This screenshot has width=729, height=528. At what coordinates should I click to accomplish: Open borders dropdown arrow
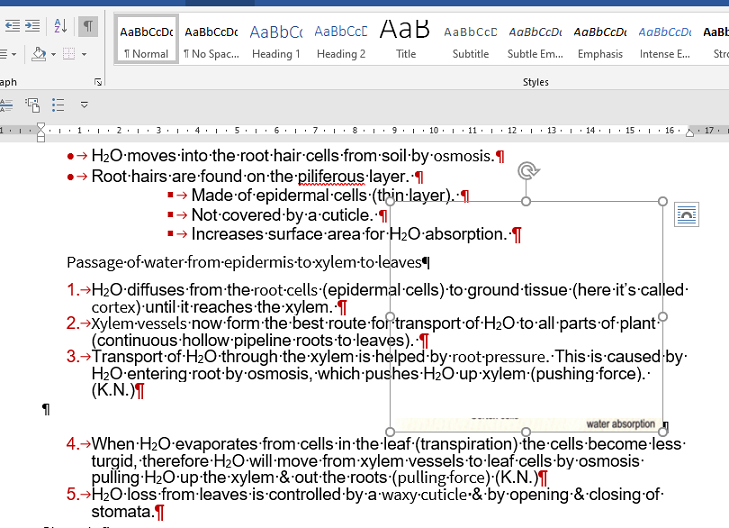click(x=84, y=54)
